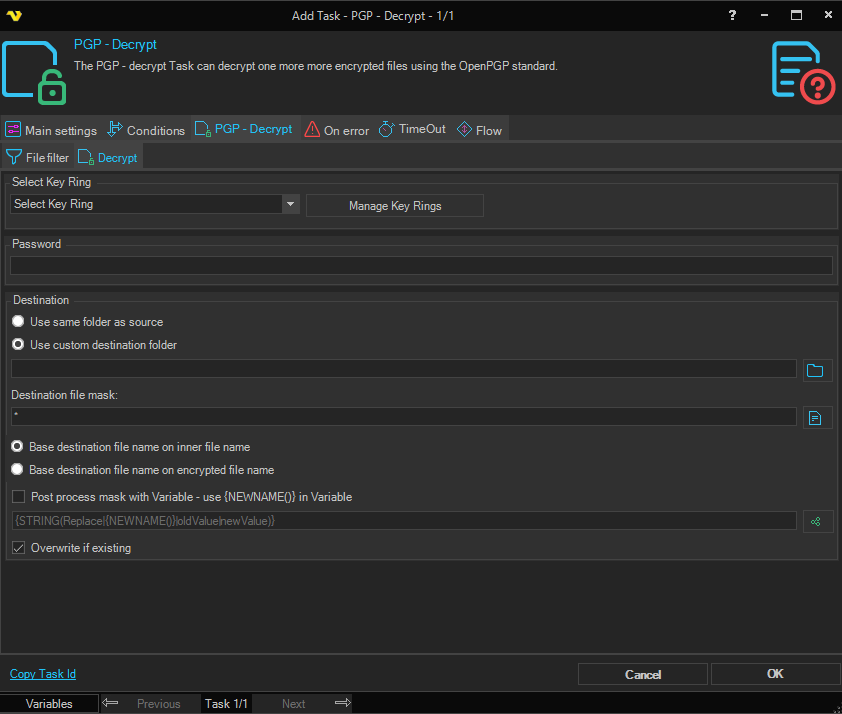Image resolution: width=842 pixels, height=714 pixels.
Task: Open the Conditions tab
Action: pos(146,130)
